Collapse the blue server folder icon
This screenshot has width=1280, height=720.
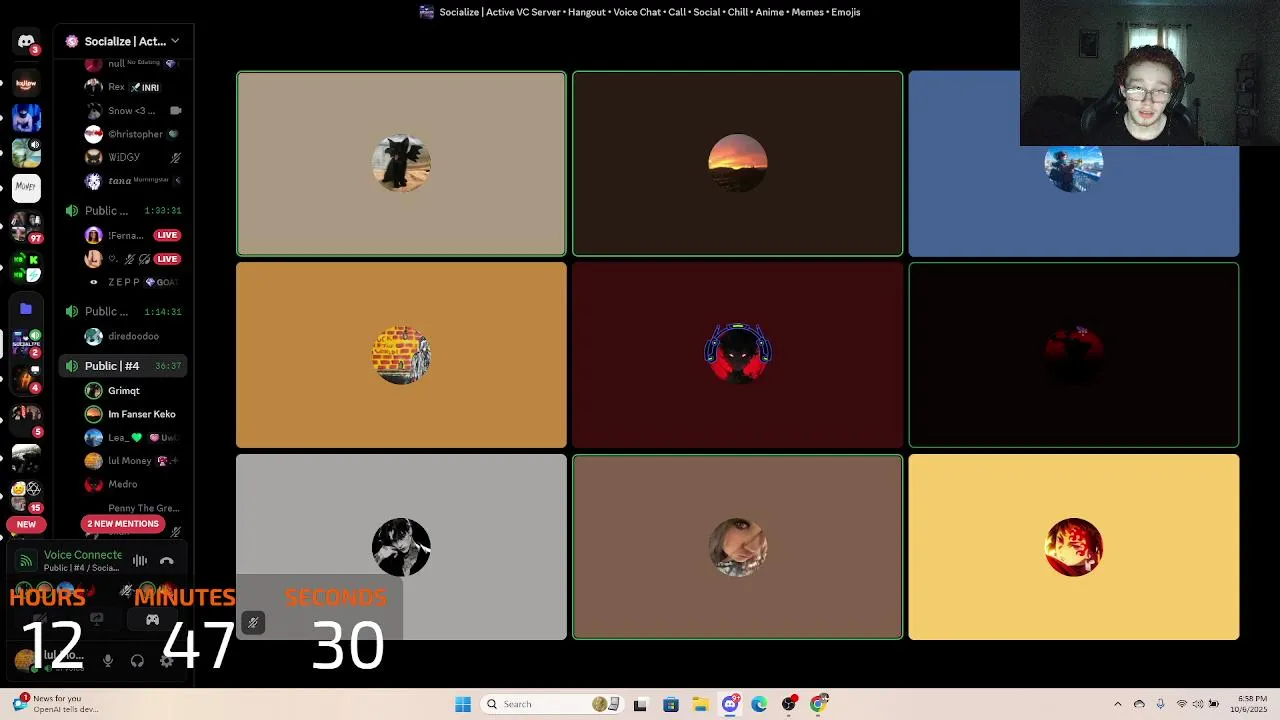26,309
